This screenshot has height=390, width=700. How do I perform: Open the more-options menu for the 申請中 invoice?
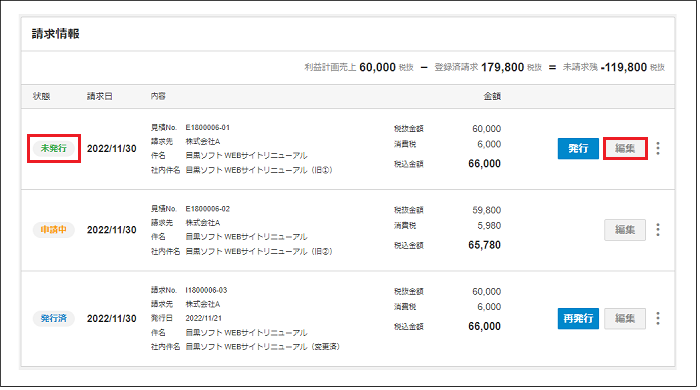click(658, 230)
